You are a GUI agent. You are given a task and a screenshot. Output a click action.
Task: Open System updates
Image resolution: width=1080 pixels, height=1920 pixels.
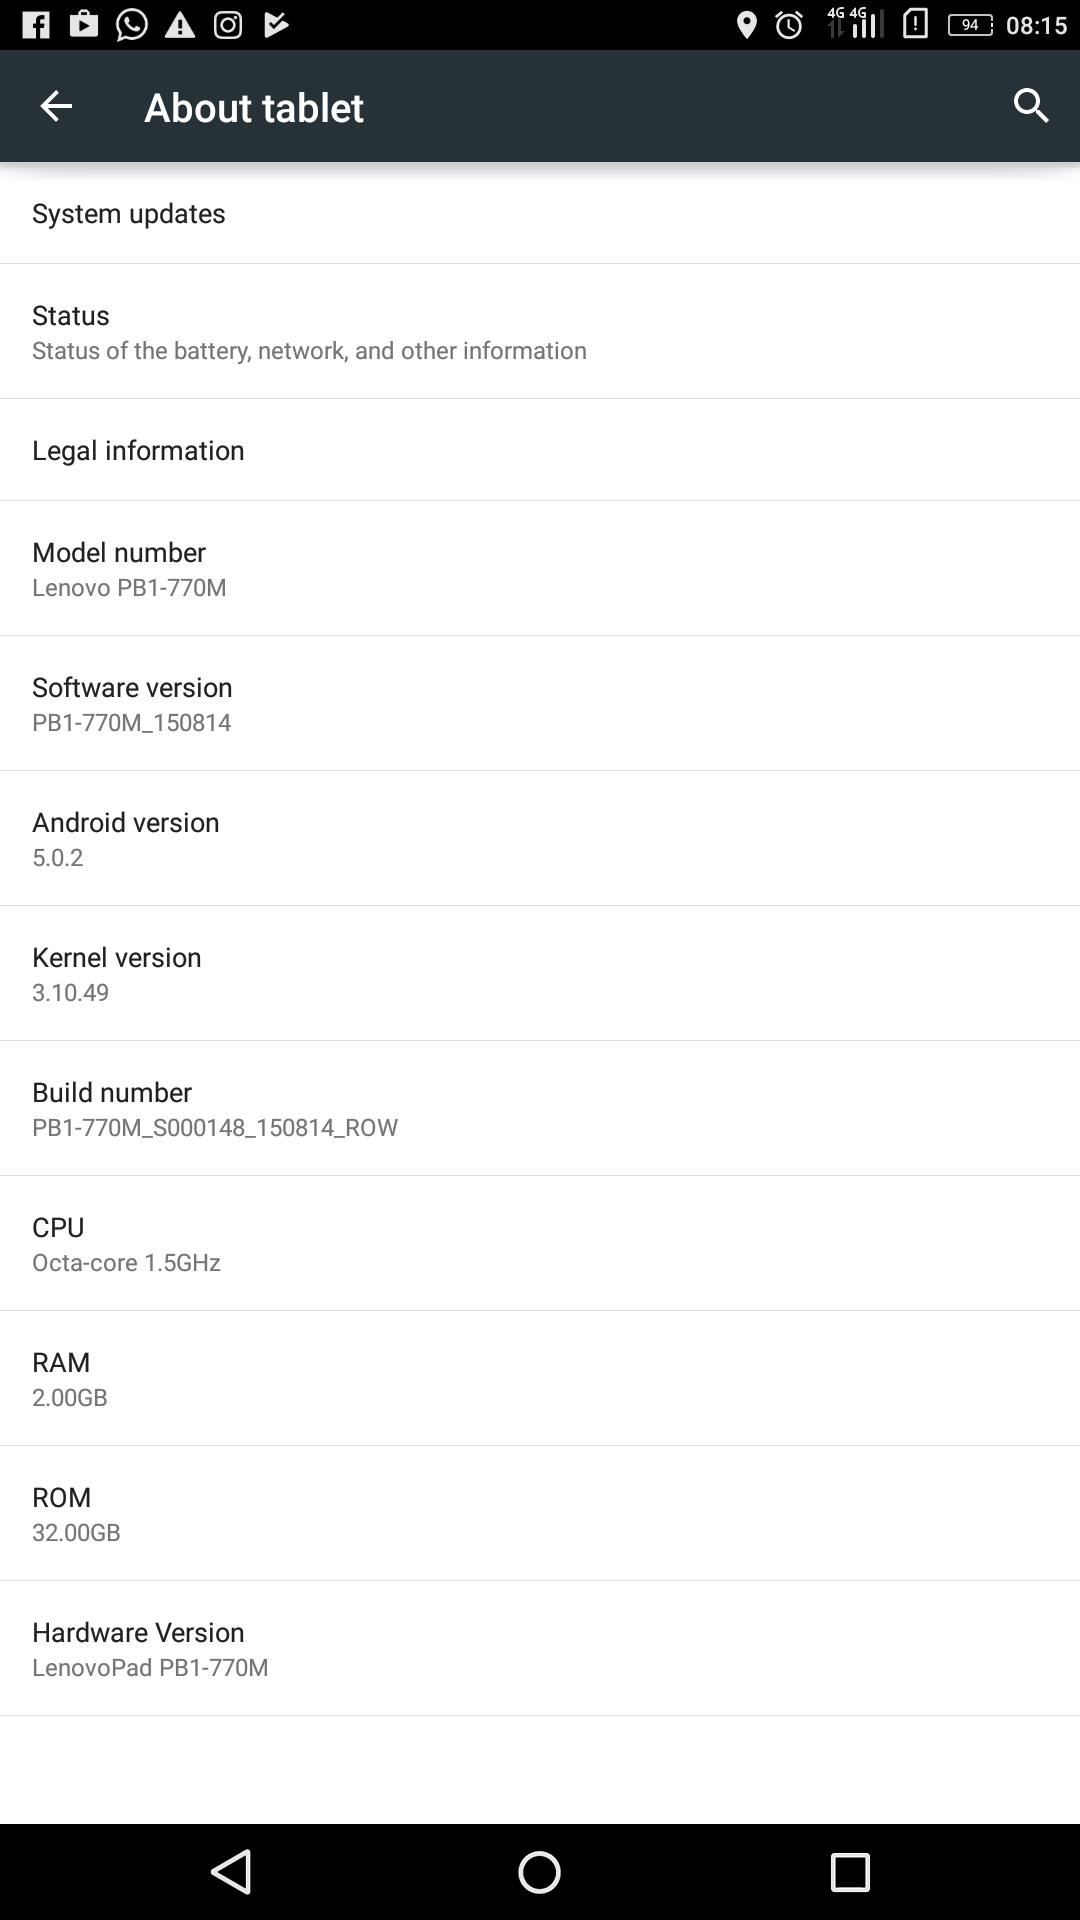(540, 213)
